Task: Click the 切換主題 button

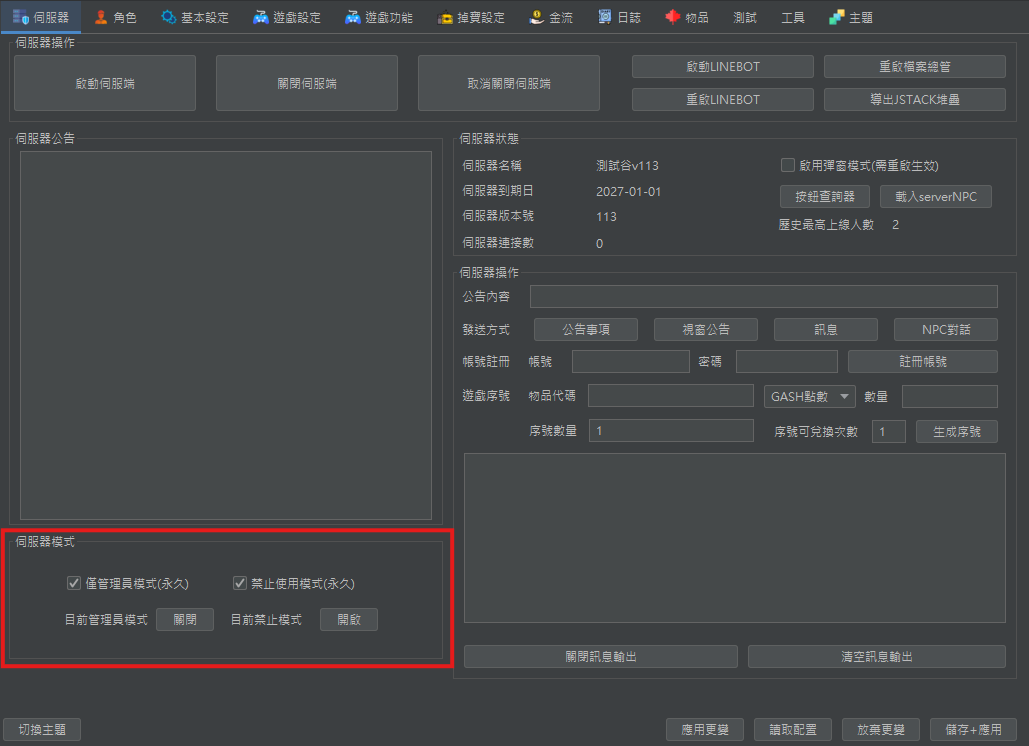Action: 42,730
